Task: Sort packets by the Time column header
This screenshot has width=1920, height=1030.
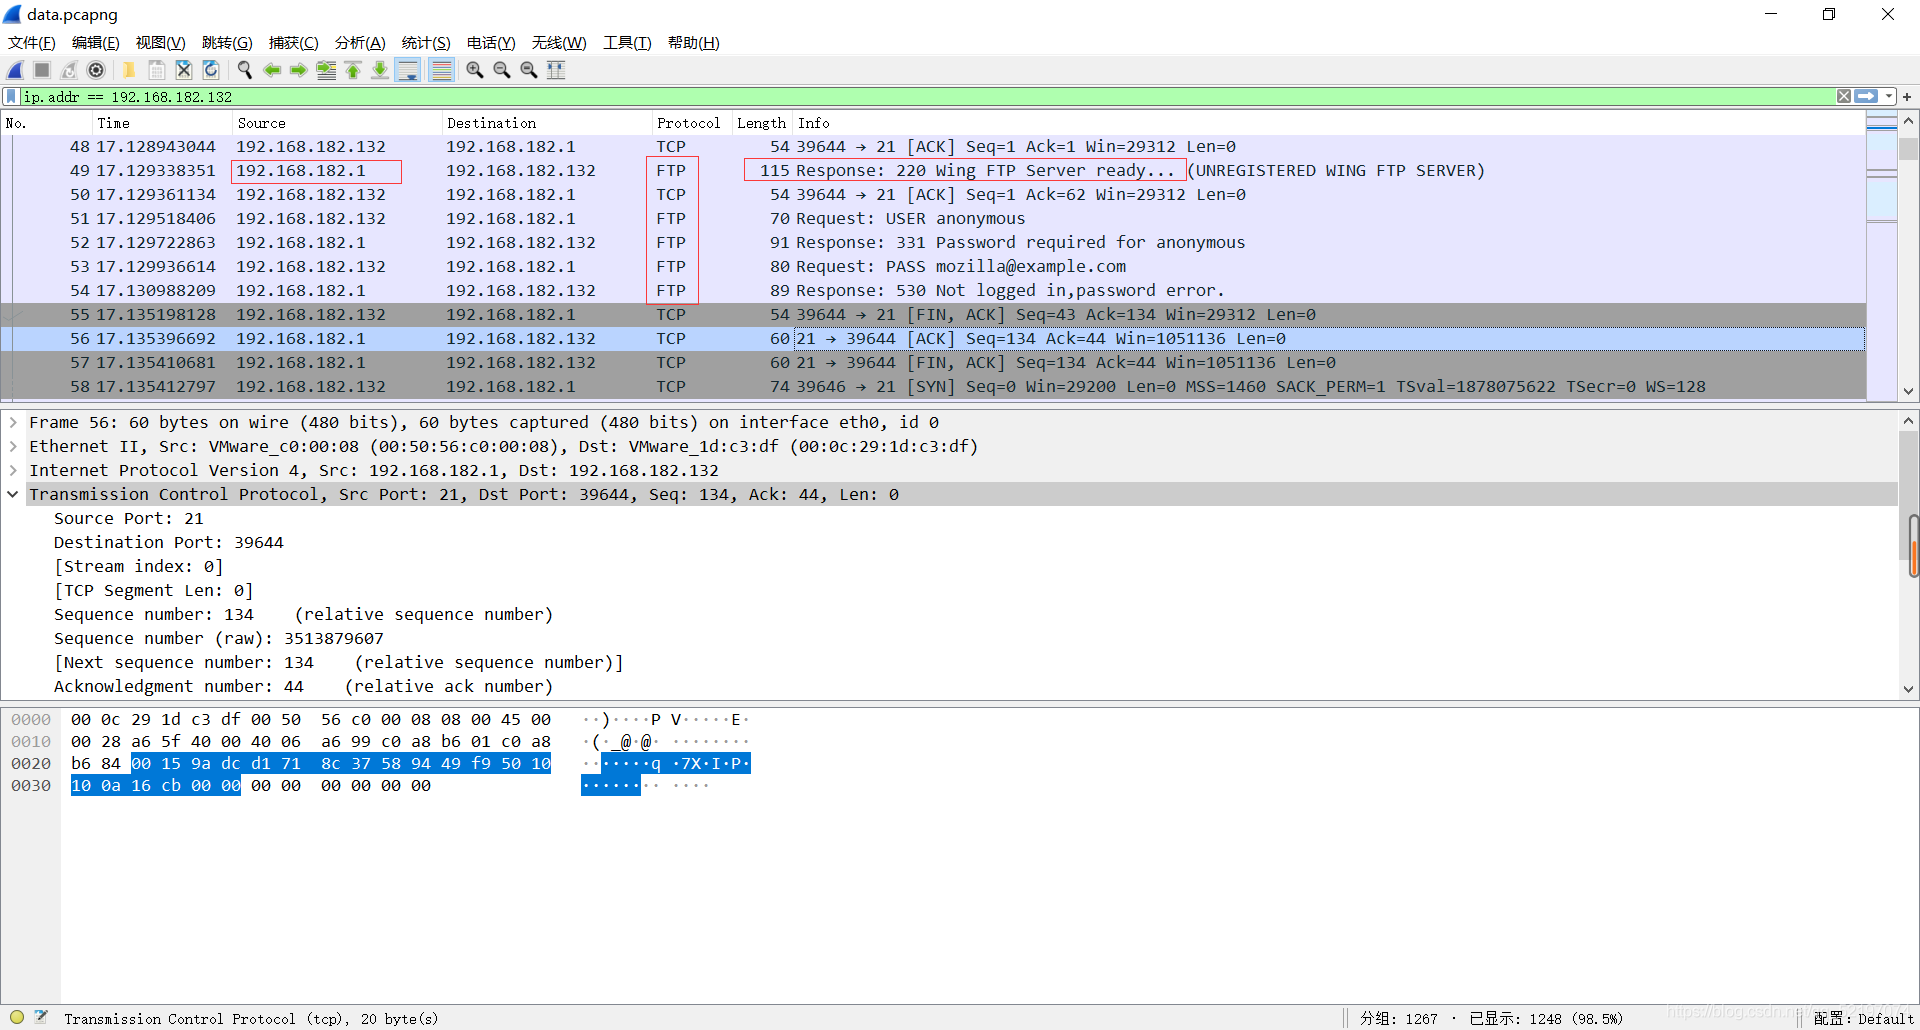Action: pos(162,123)
